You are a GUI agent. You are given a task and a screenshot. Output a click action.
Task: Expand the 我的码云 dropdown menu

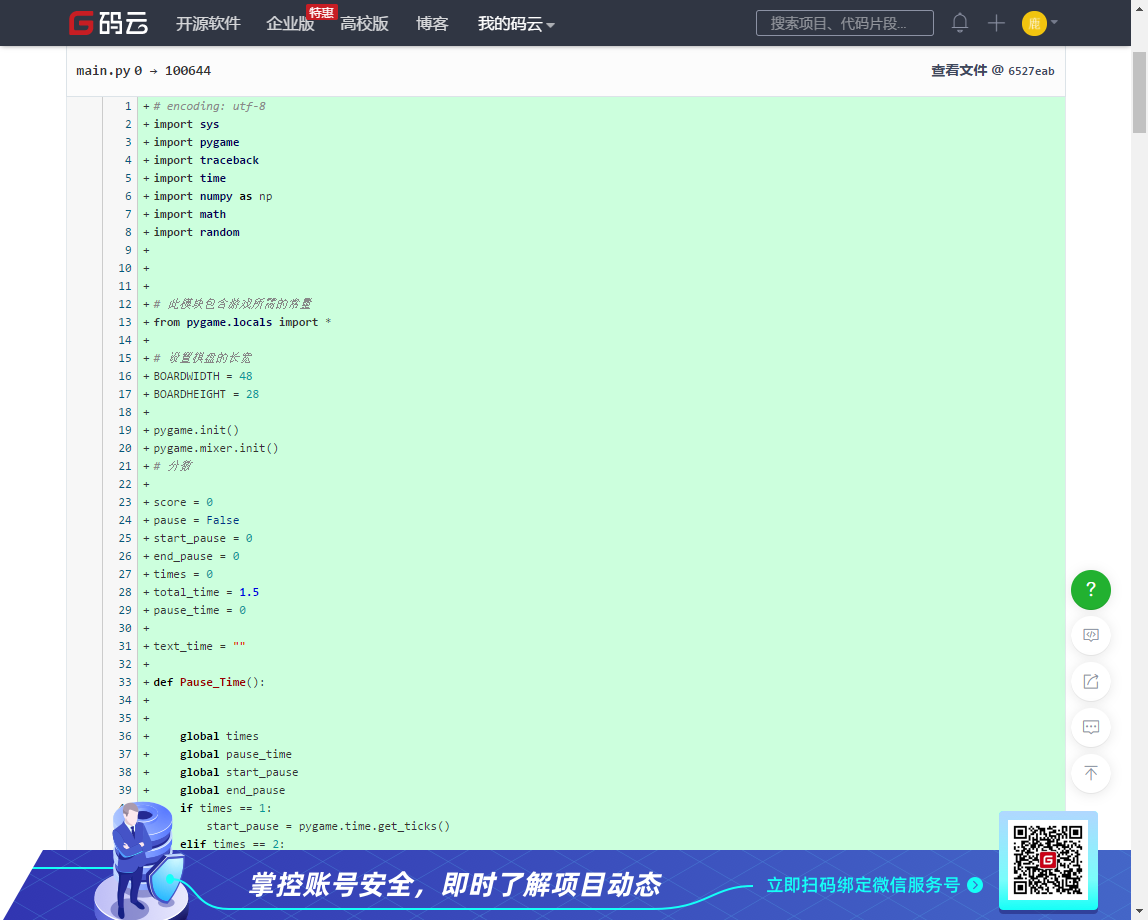click(516, 23)
